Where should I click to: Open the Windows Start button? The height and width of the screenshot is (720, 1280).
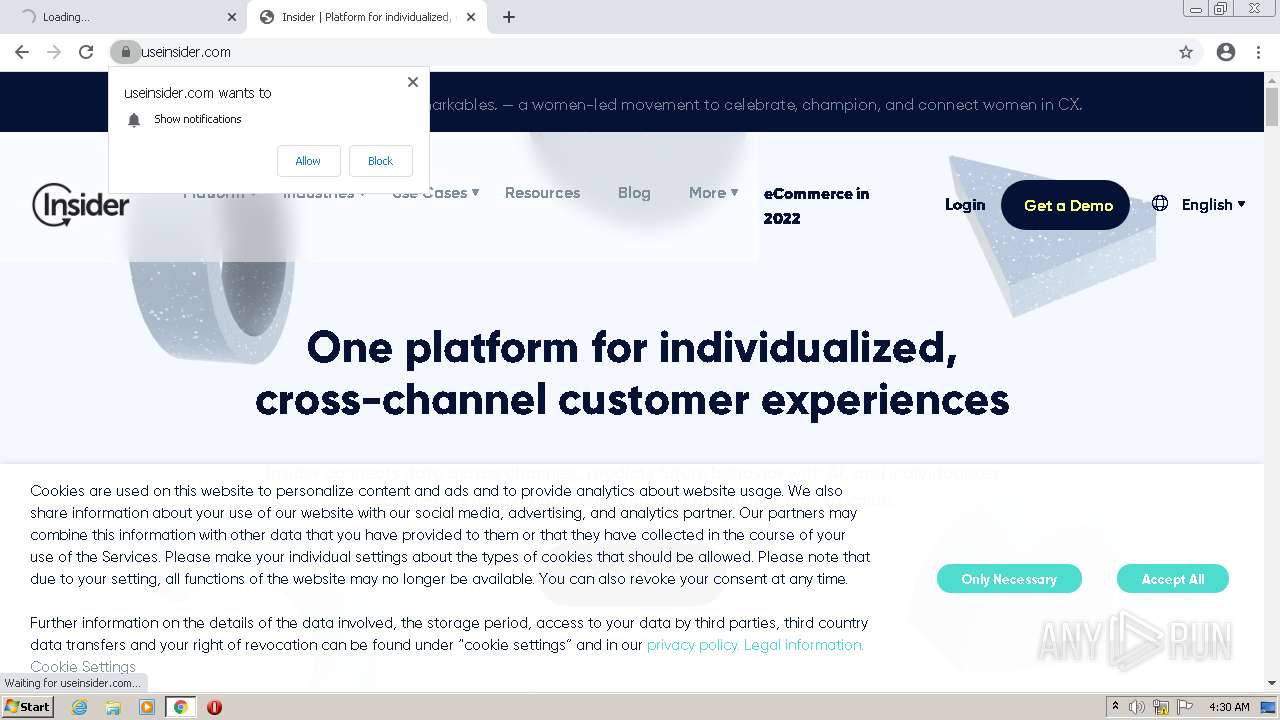(27, 706)
